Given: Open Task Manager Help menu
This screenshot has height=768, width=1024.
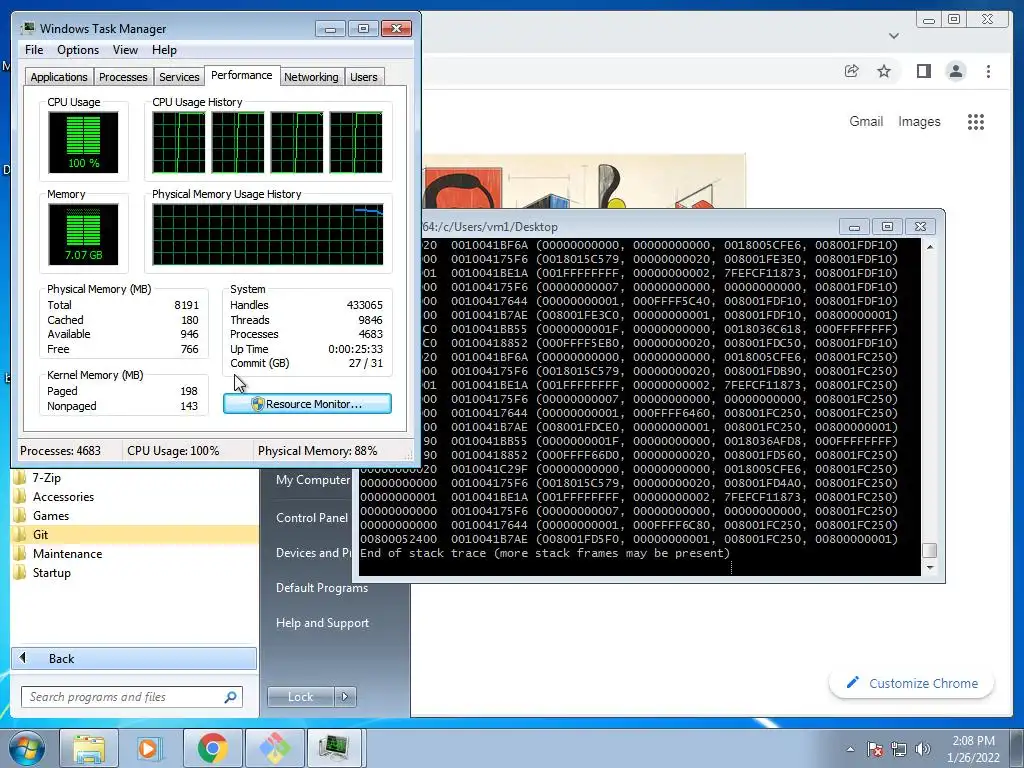Looking at the screenshot, I should pos(164,50).
